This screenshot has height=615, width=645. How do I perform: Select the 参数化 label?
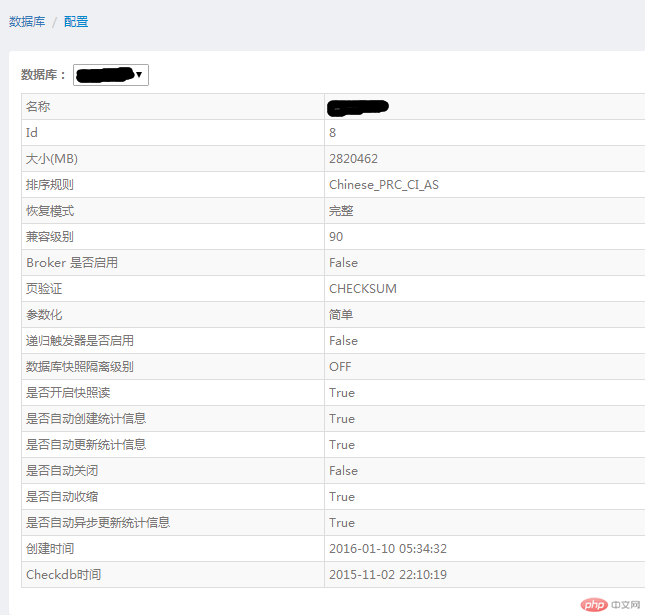click(x=44, y=315)
